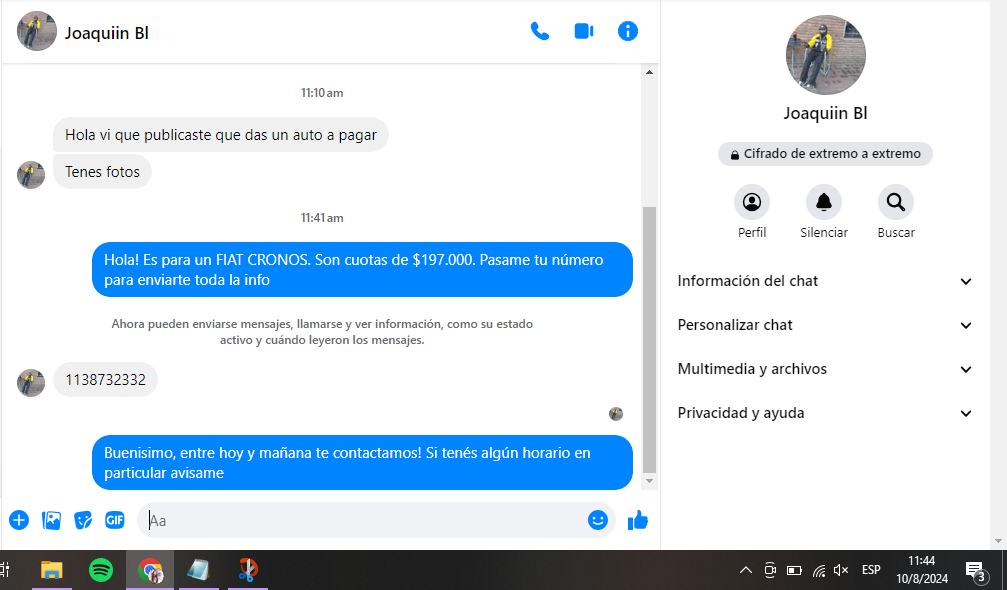Expand Información del chat section
Screen dimensions: 1007x590
(x=825, y=281)
